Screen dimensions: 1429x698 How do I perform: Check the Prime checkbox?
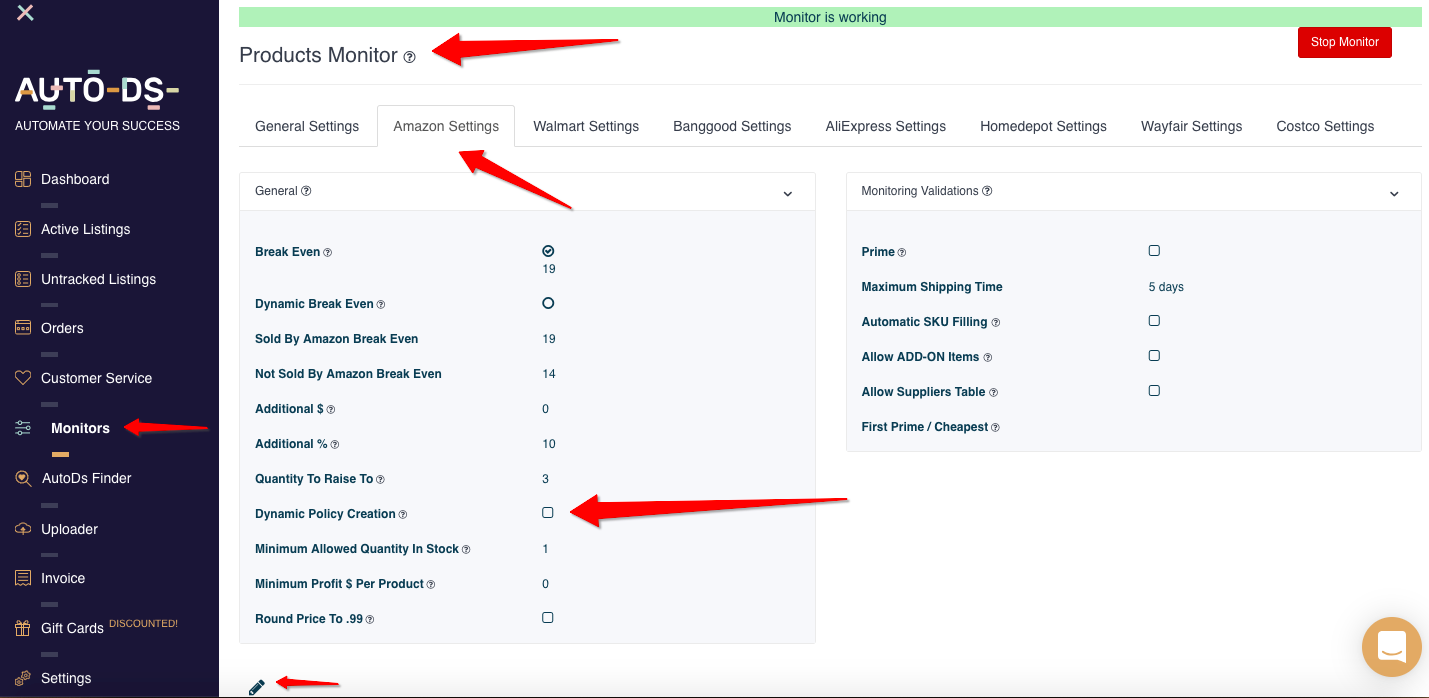tap(1154, 250)
